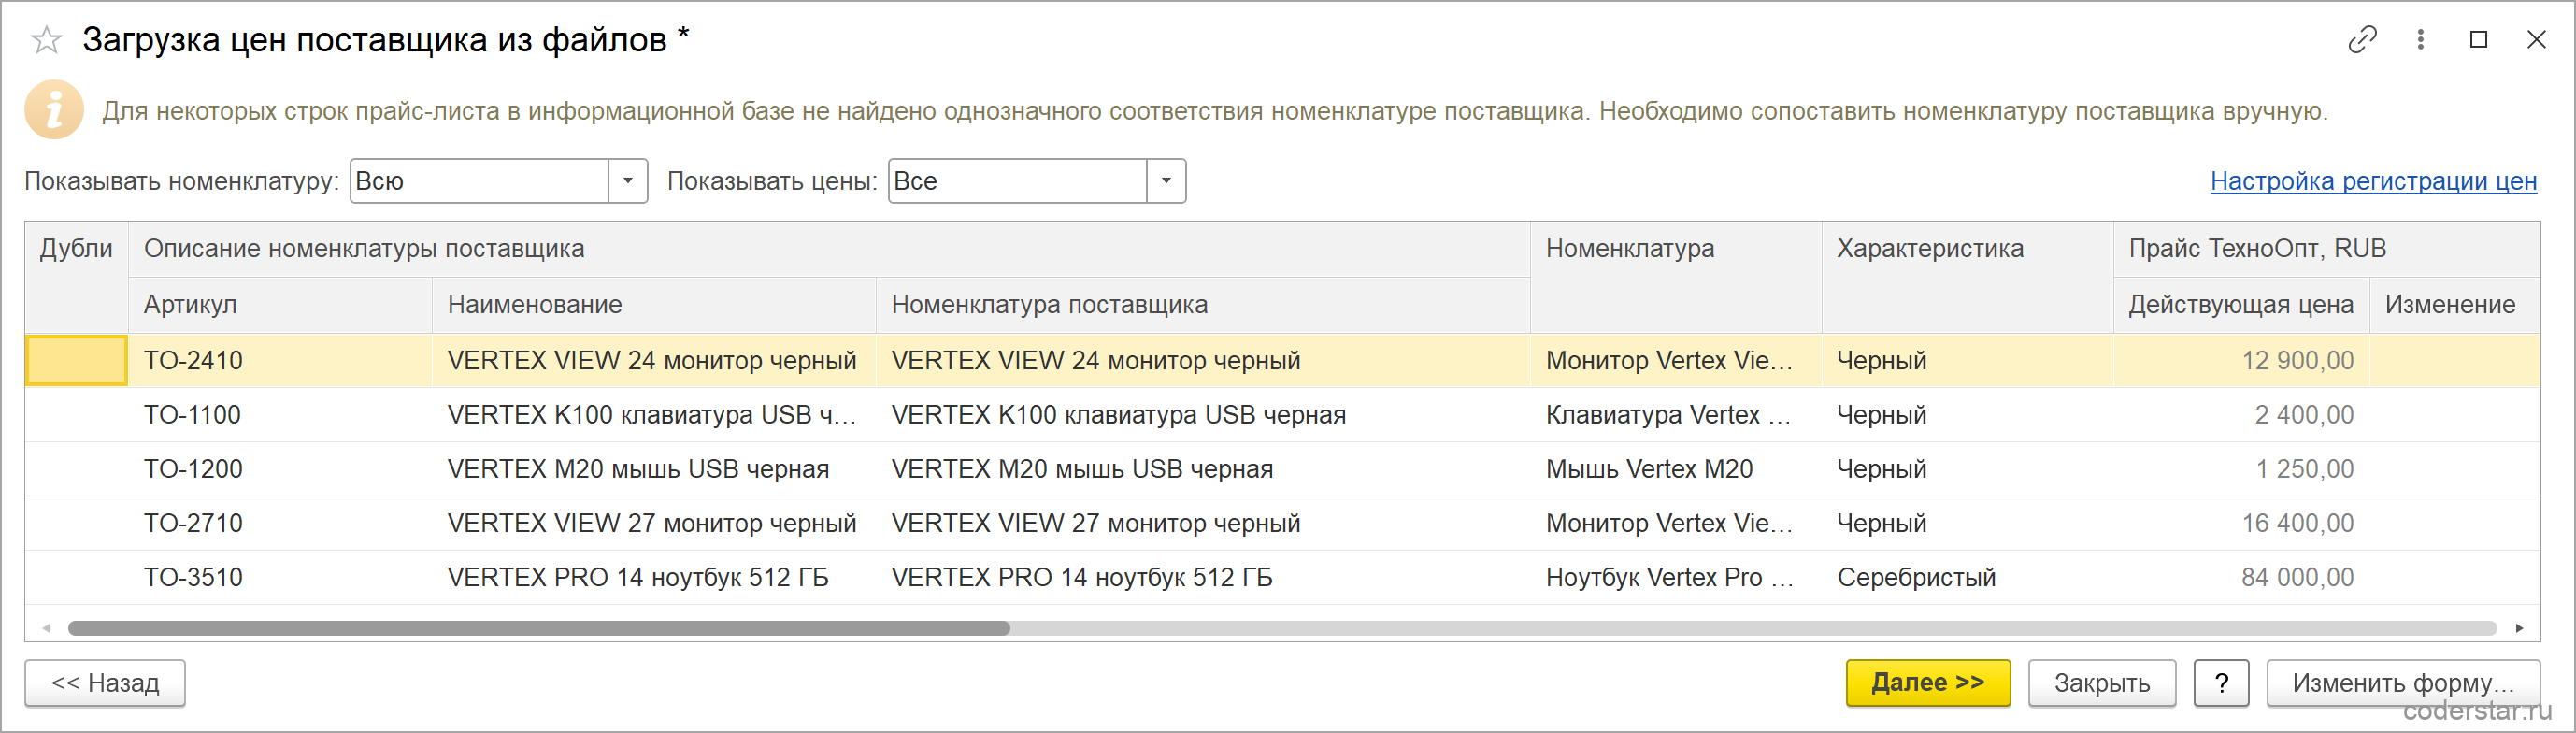Select name 'VERTEX VIEW 24 монитор черный'
Image resolution: width=2576 pixels, height=733 pixels.
[x=654, y=360]
